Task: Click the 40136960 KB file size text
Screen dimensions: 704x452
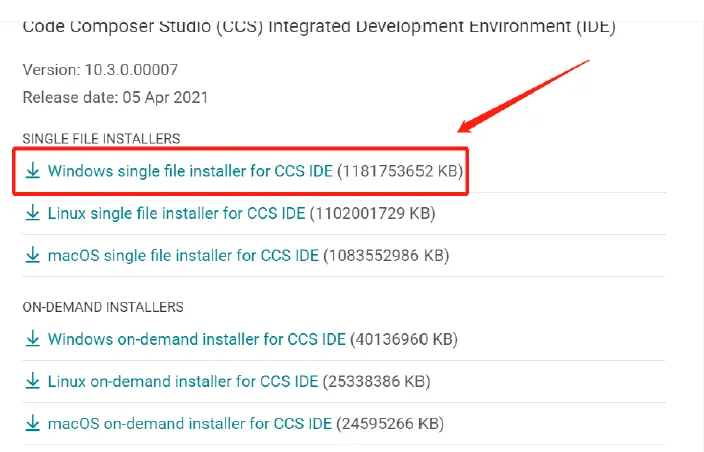Action: [401, 339]
